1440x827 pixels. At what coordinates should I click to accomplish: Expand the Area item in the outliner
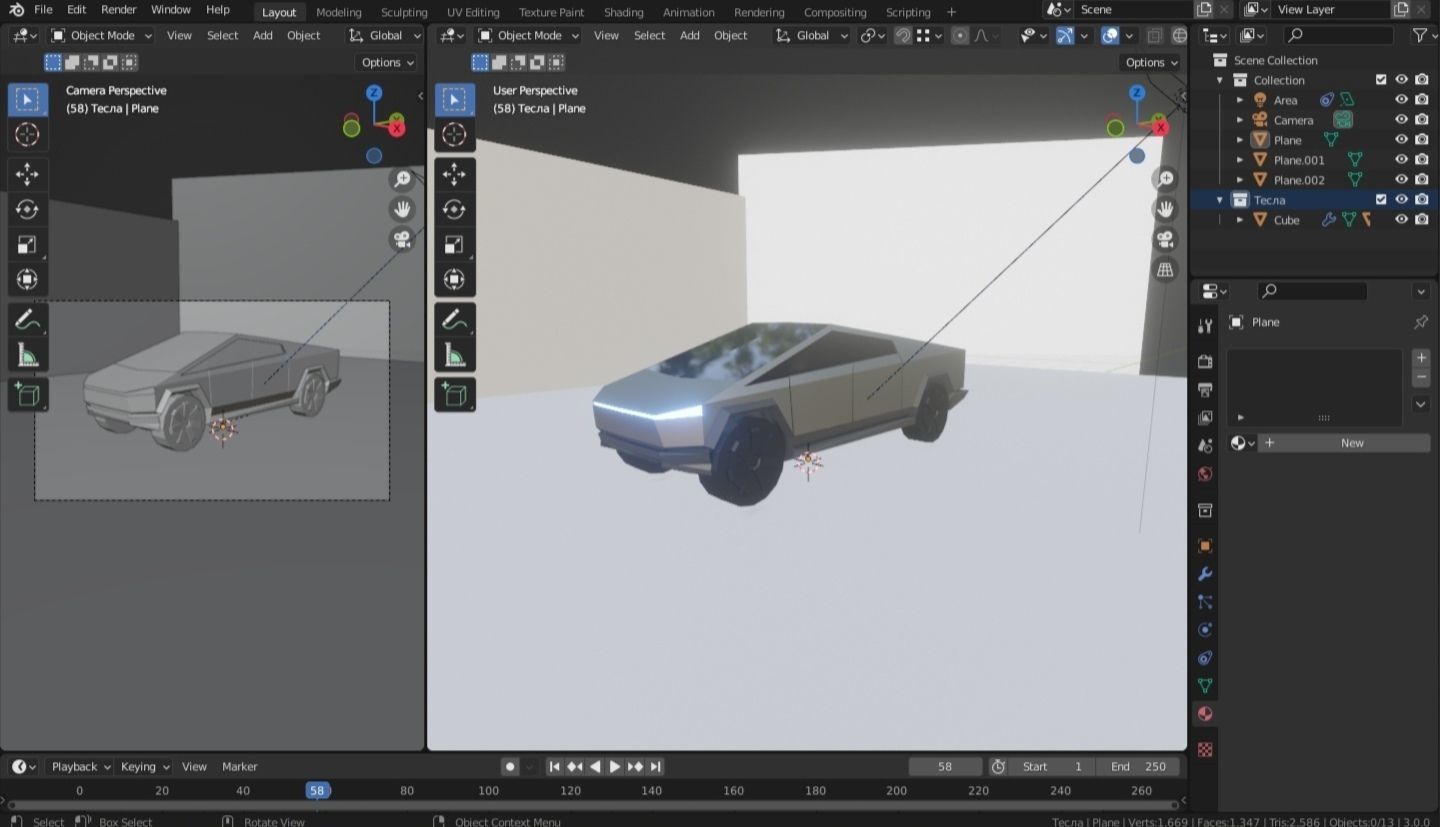pyautogui.click(x=1240, y=100)
